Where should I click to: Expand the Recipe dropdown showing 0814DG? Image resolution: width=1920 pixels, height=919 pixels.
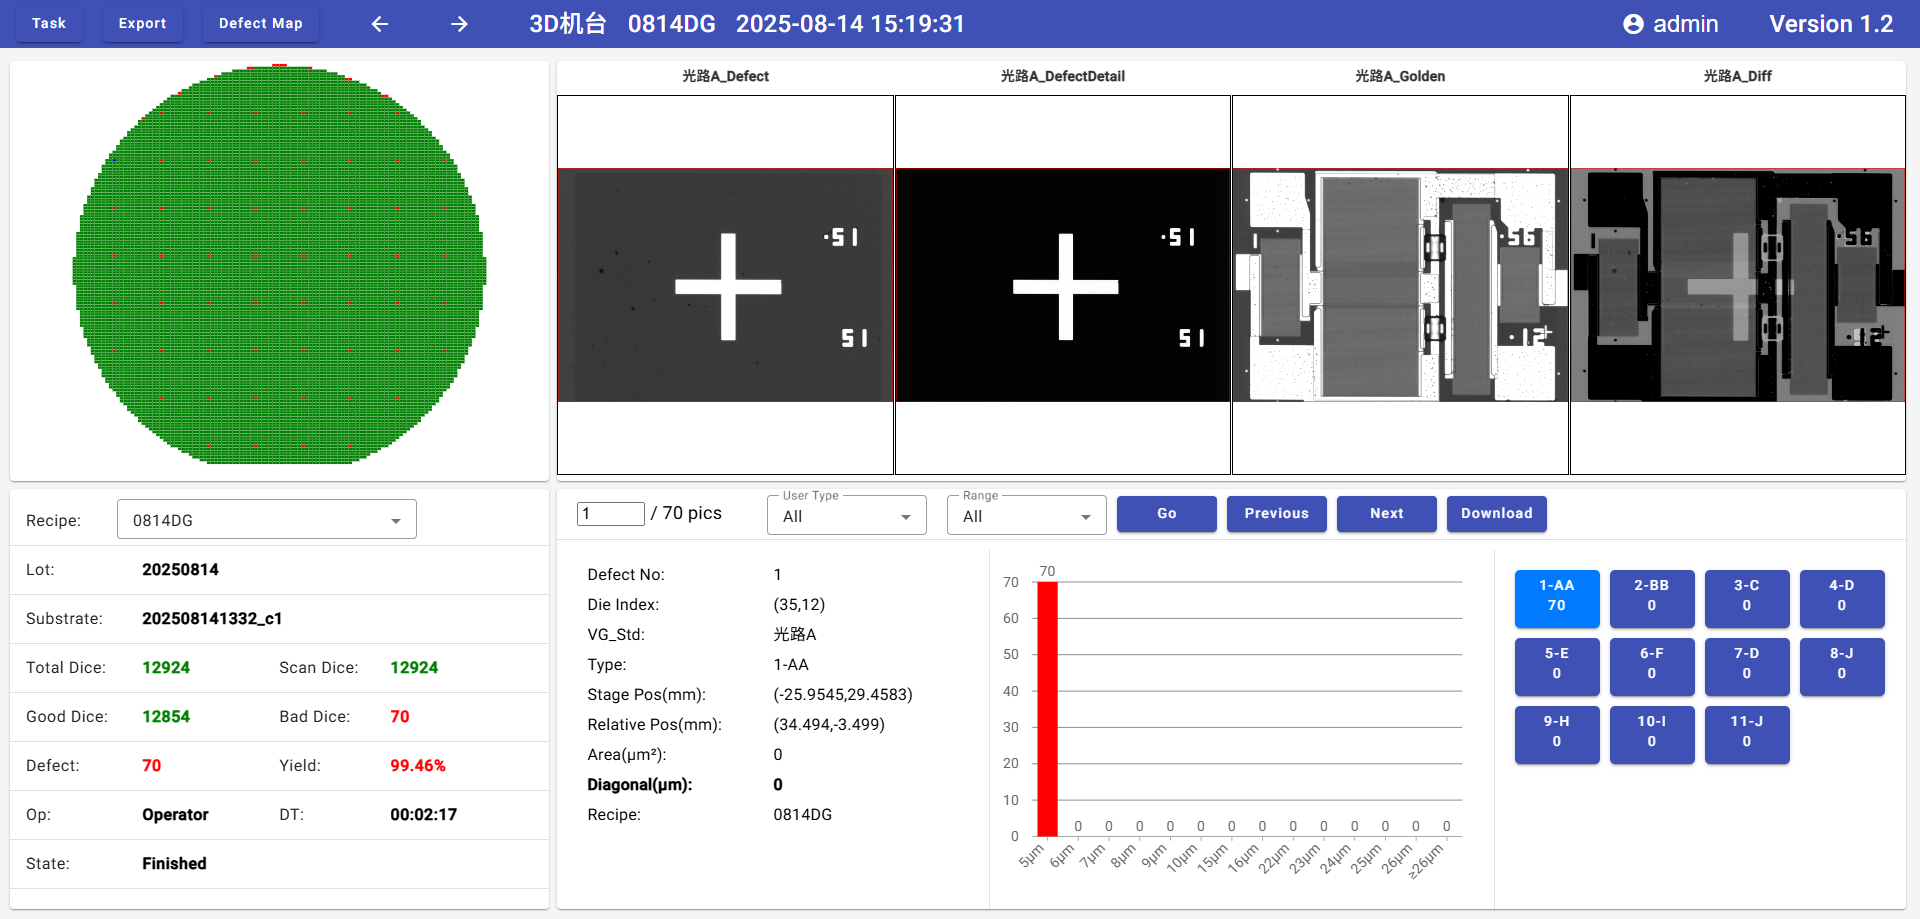(267, 520)
